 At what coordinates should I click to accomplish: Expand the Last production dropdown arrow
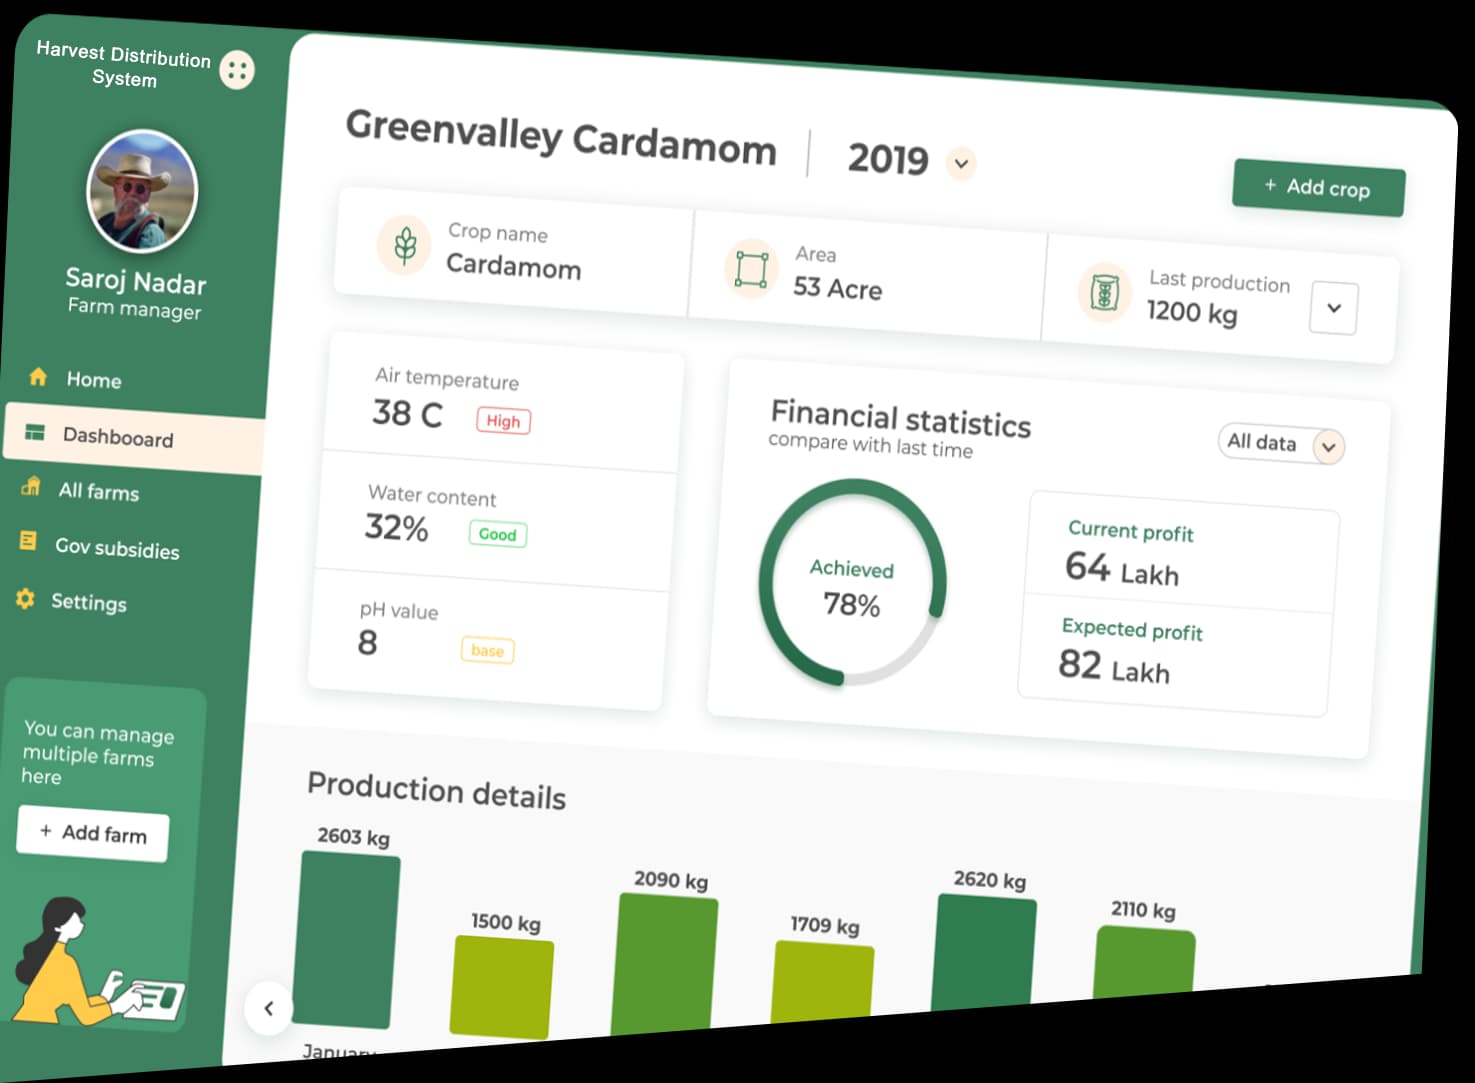[x=1333, y=308]
